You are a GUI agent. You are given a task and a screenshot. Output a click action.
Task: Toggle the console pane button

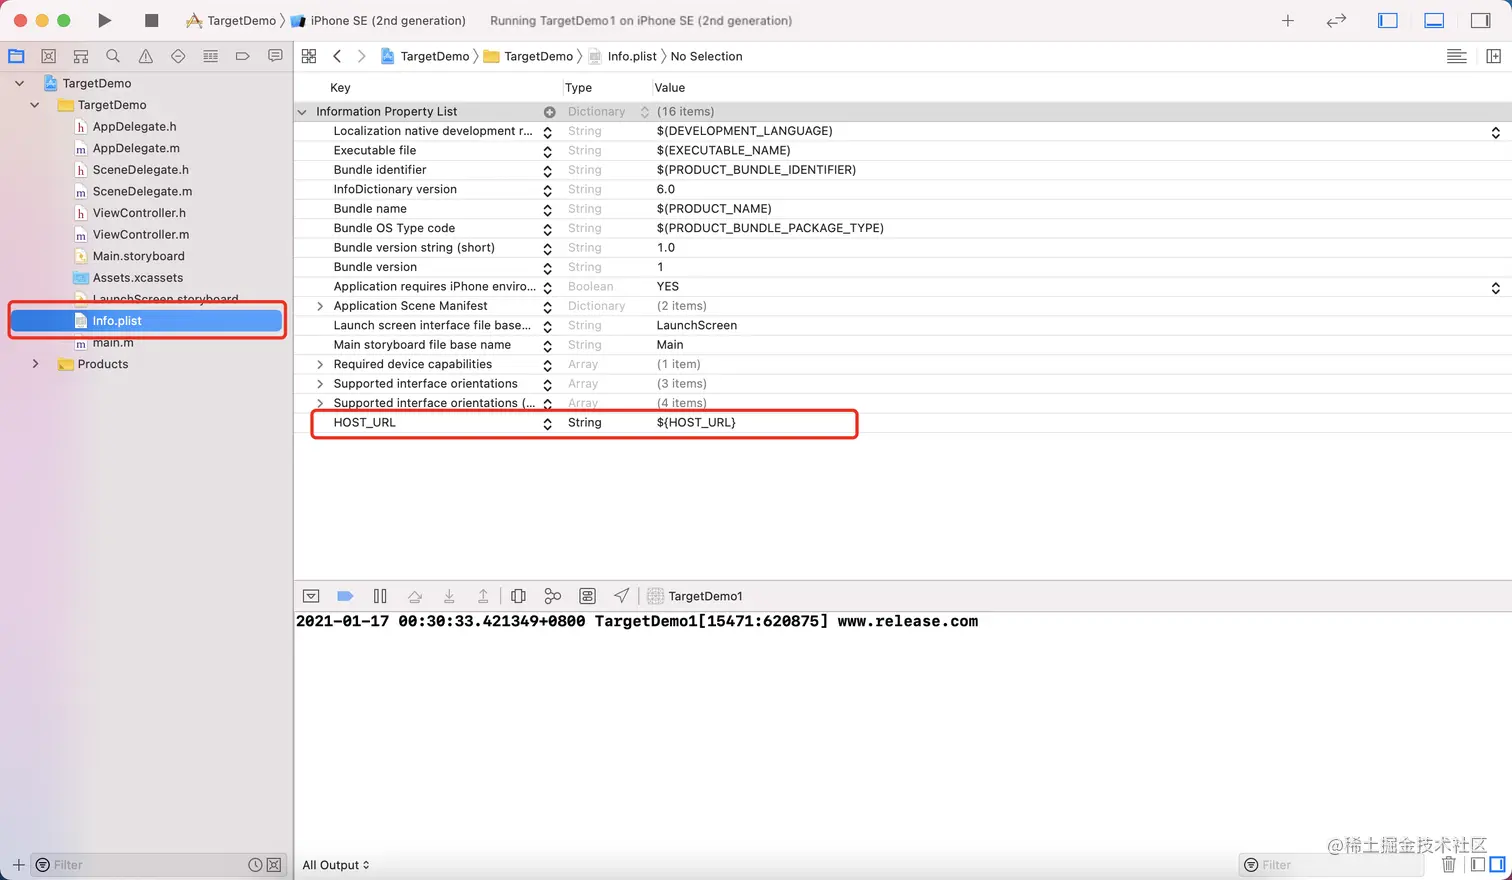tap(1497, 865)
